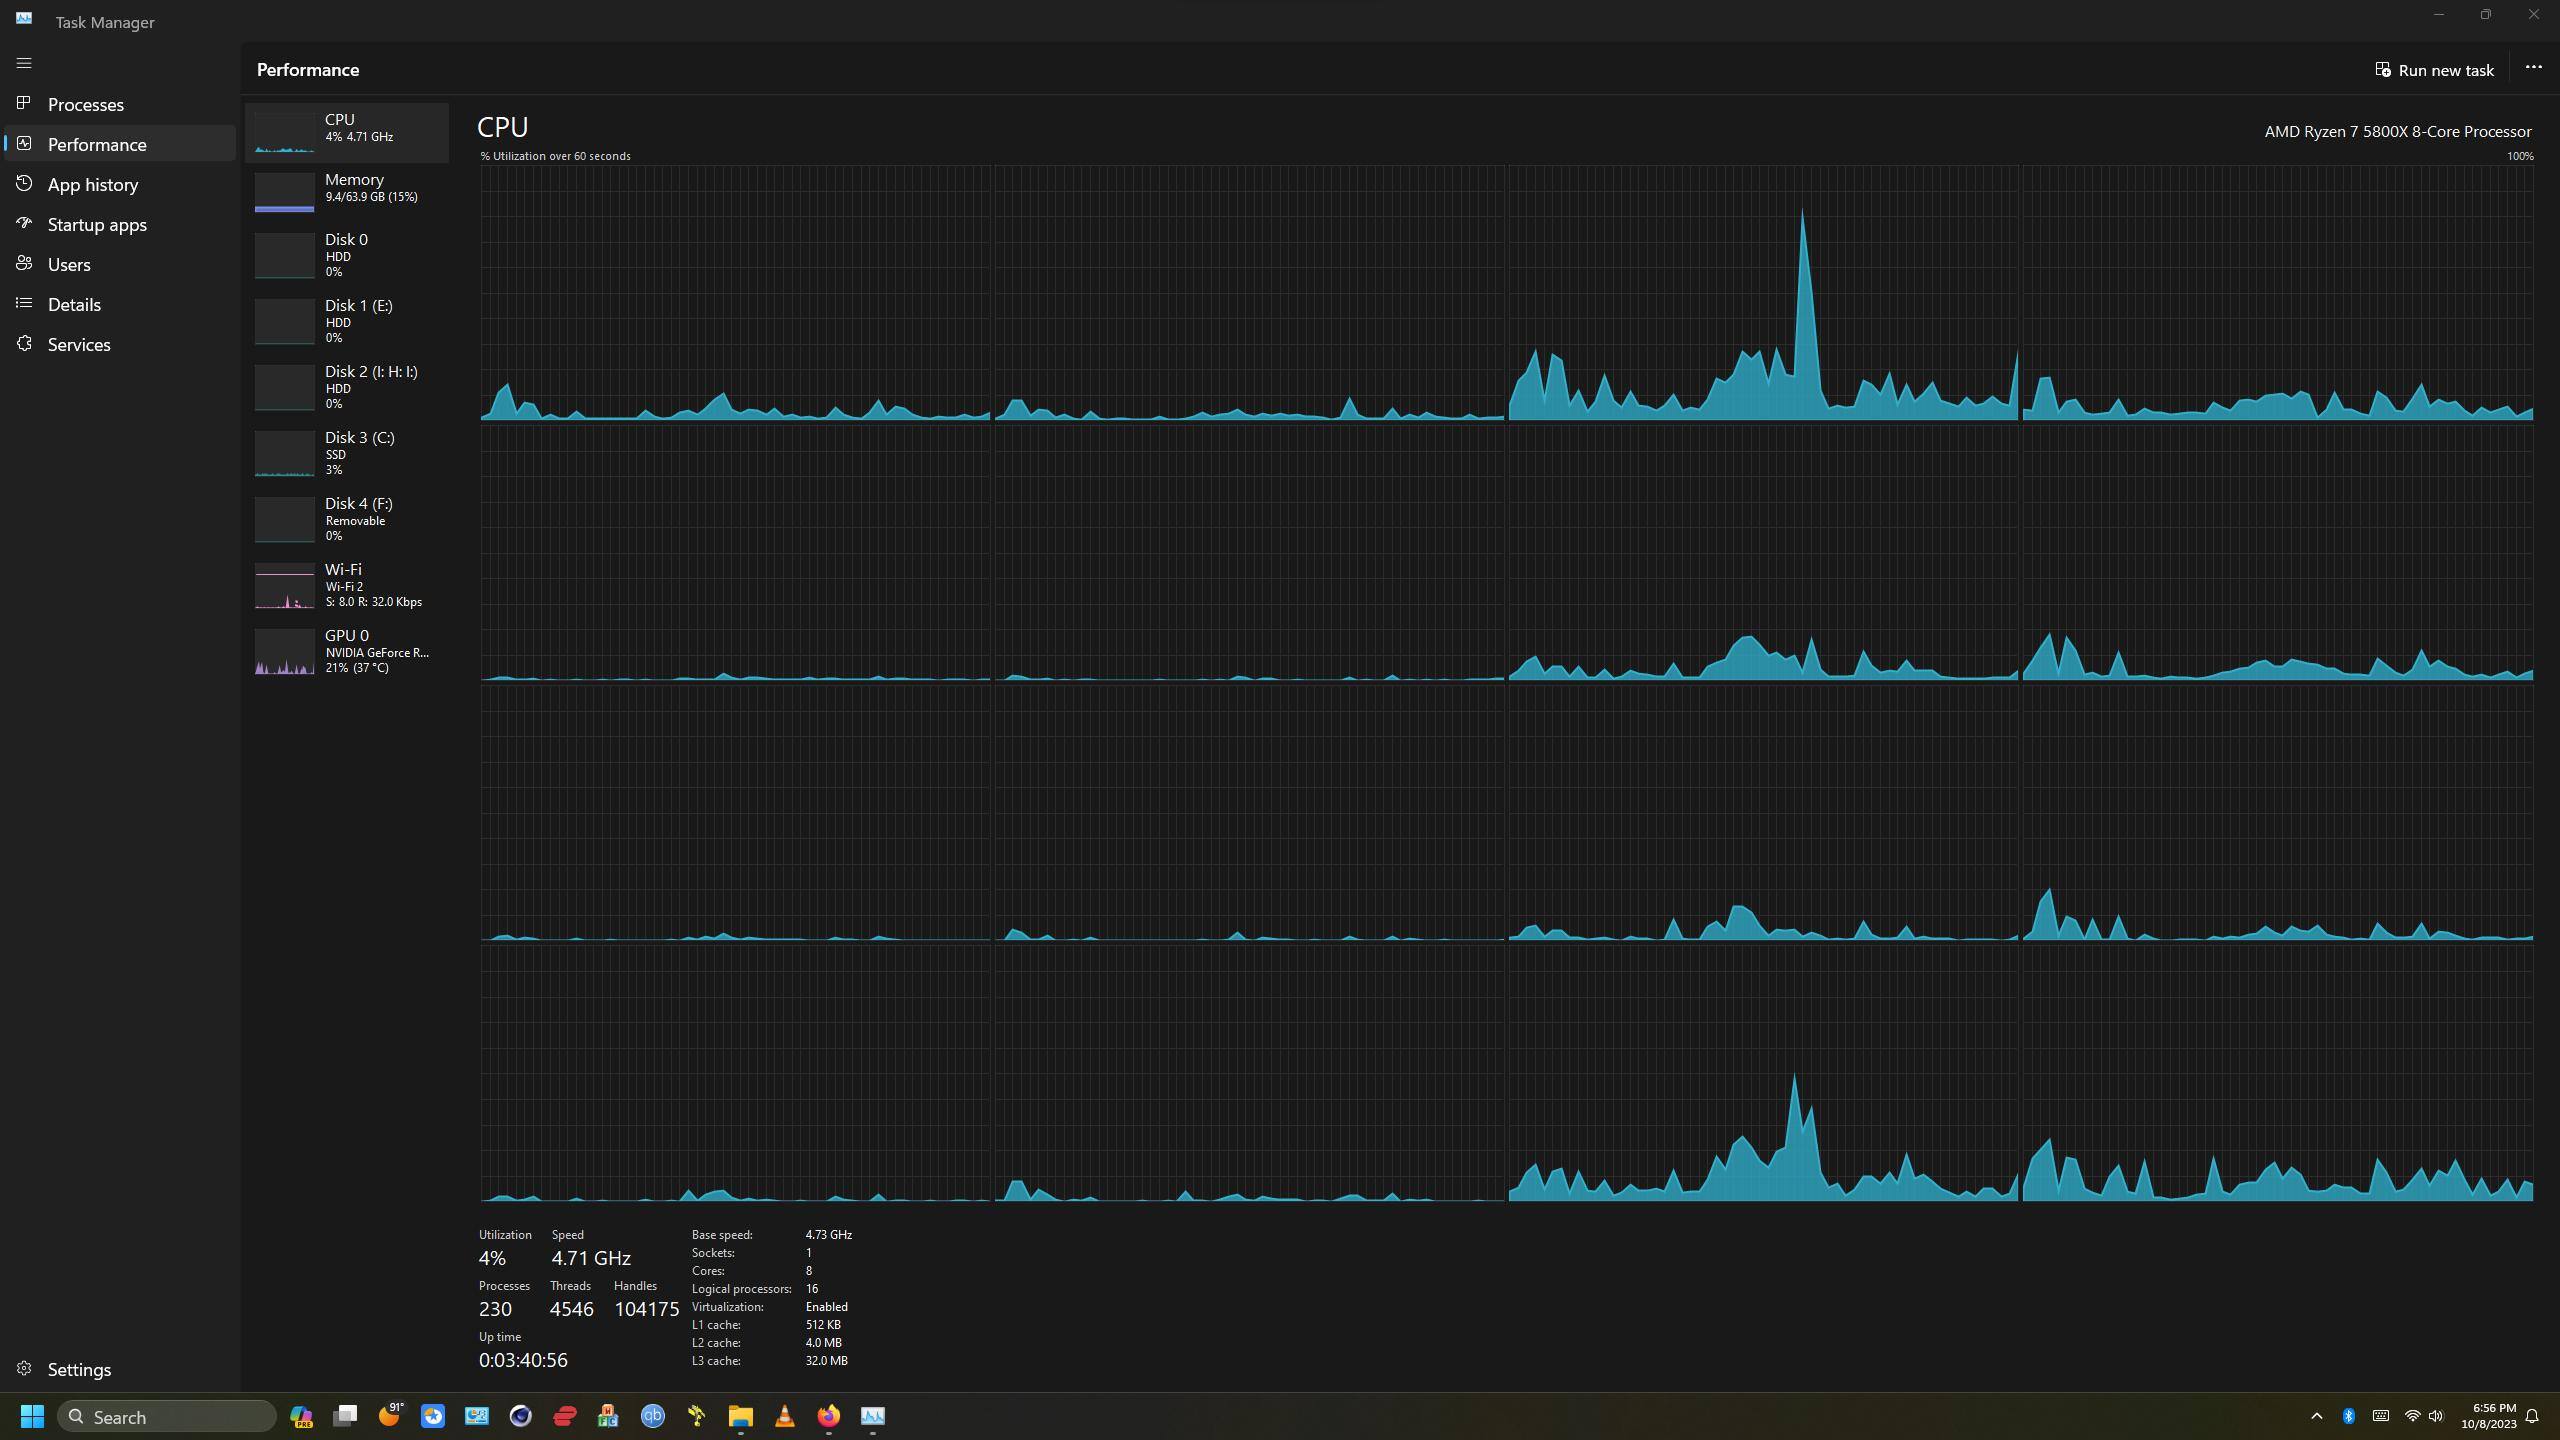This screenshot has width=2560, height=1440.
Task: Select GPU 0 NVIDIA GeForce entry
Action: click(346, 651)
